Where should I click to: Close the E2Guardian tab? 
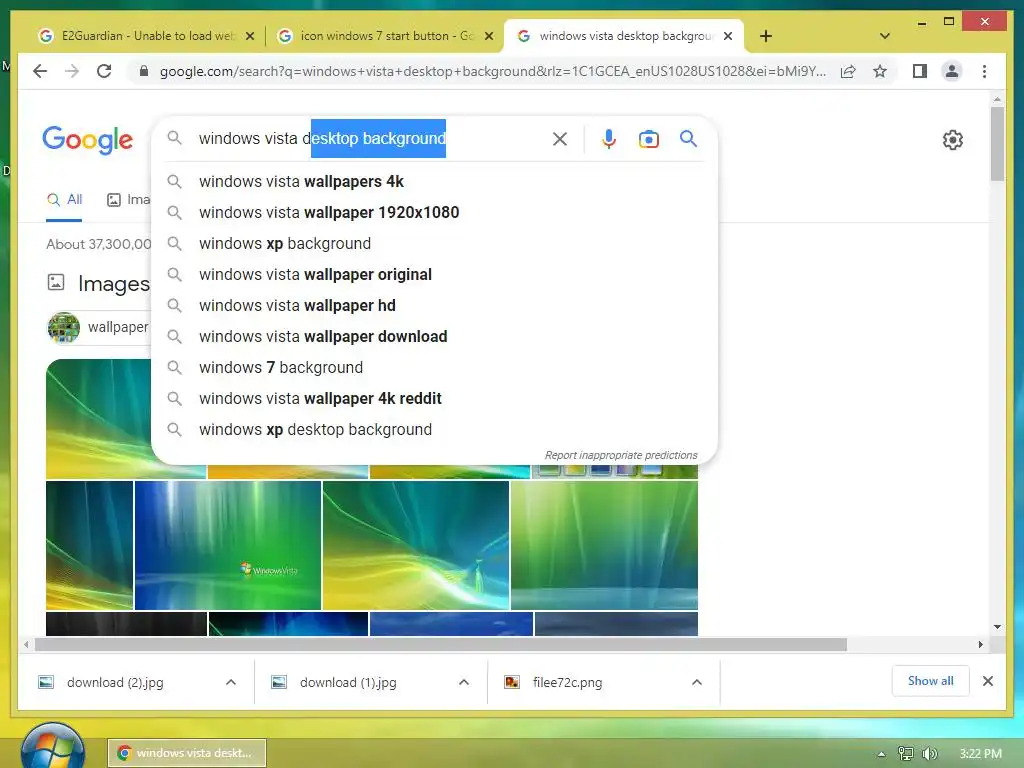pyautogui.click(x=249, y=36)
